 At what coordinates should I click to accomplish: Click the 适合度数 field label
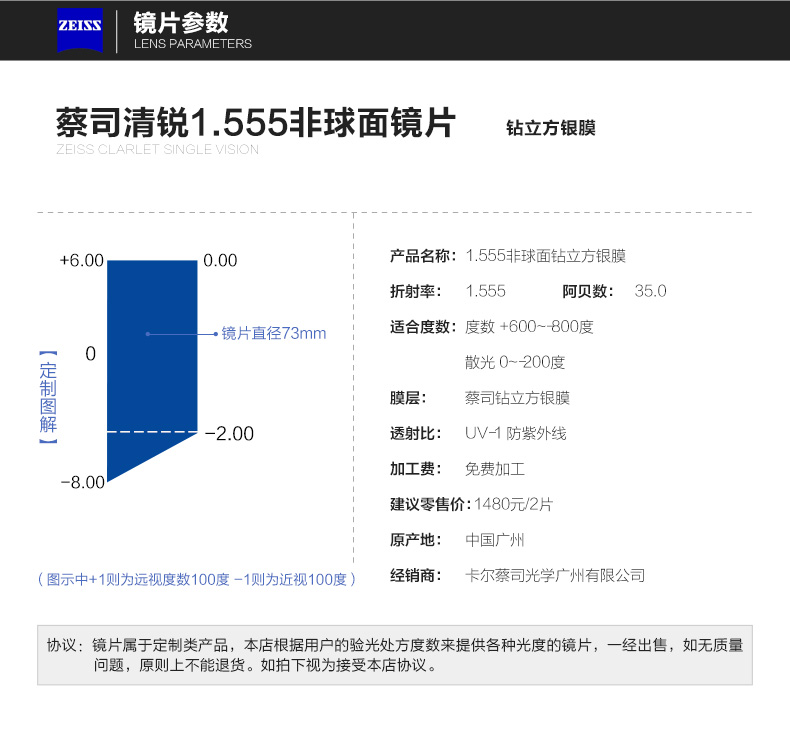(x=423, y=326)
